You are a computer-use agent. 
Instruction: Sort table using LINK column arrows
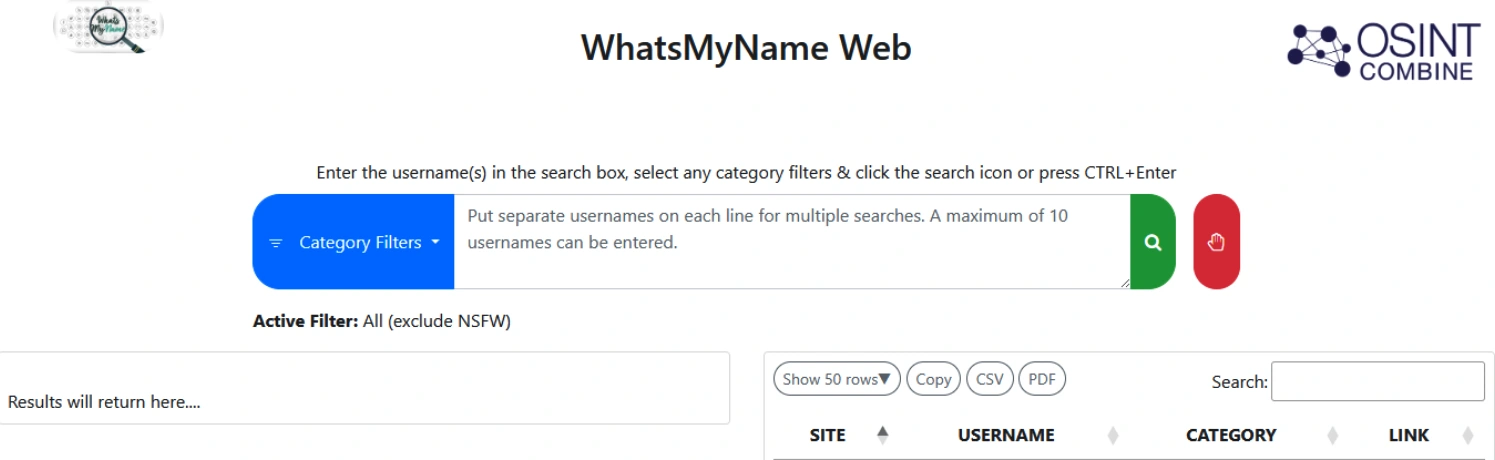(1468, 435)
